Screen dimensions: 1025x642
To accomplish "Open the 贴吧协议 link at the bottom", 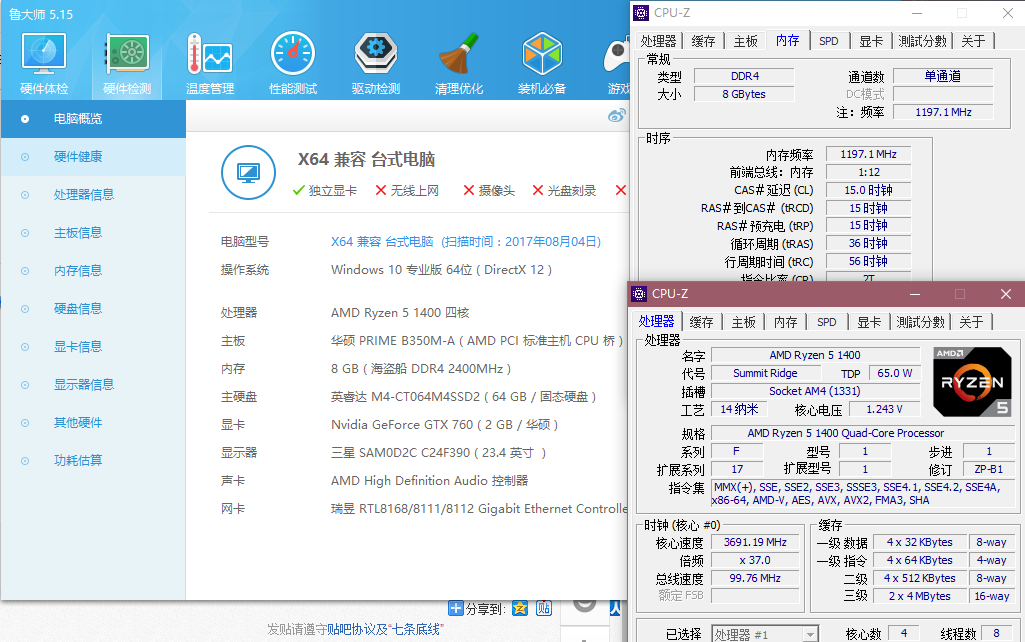I will pyautogui.click(x=353, y=629).
